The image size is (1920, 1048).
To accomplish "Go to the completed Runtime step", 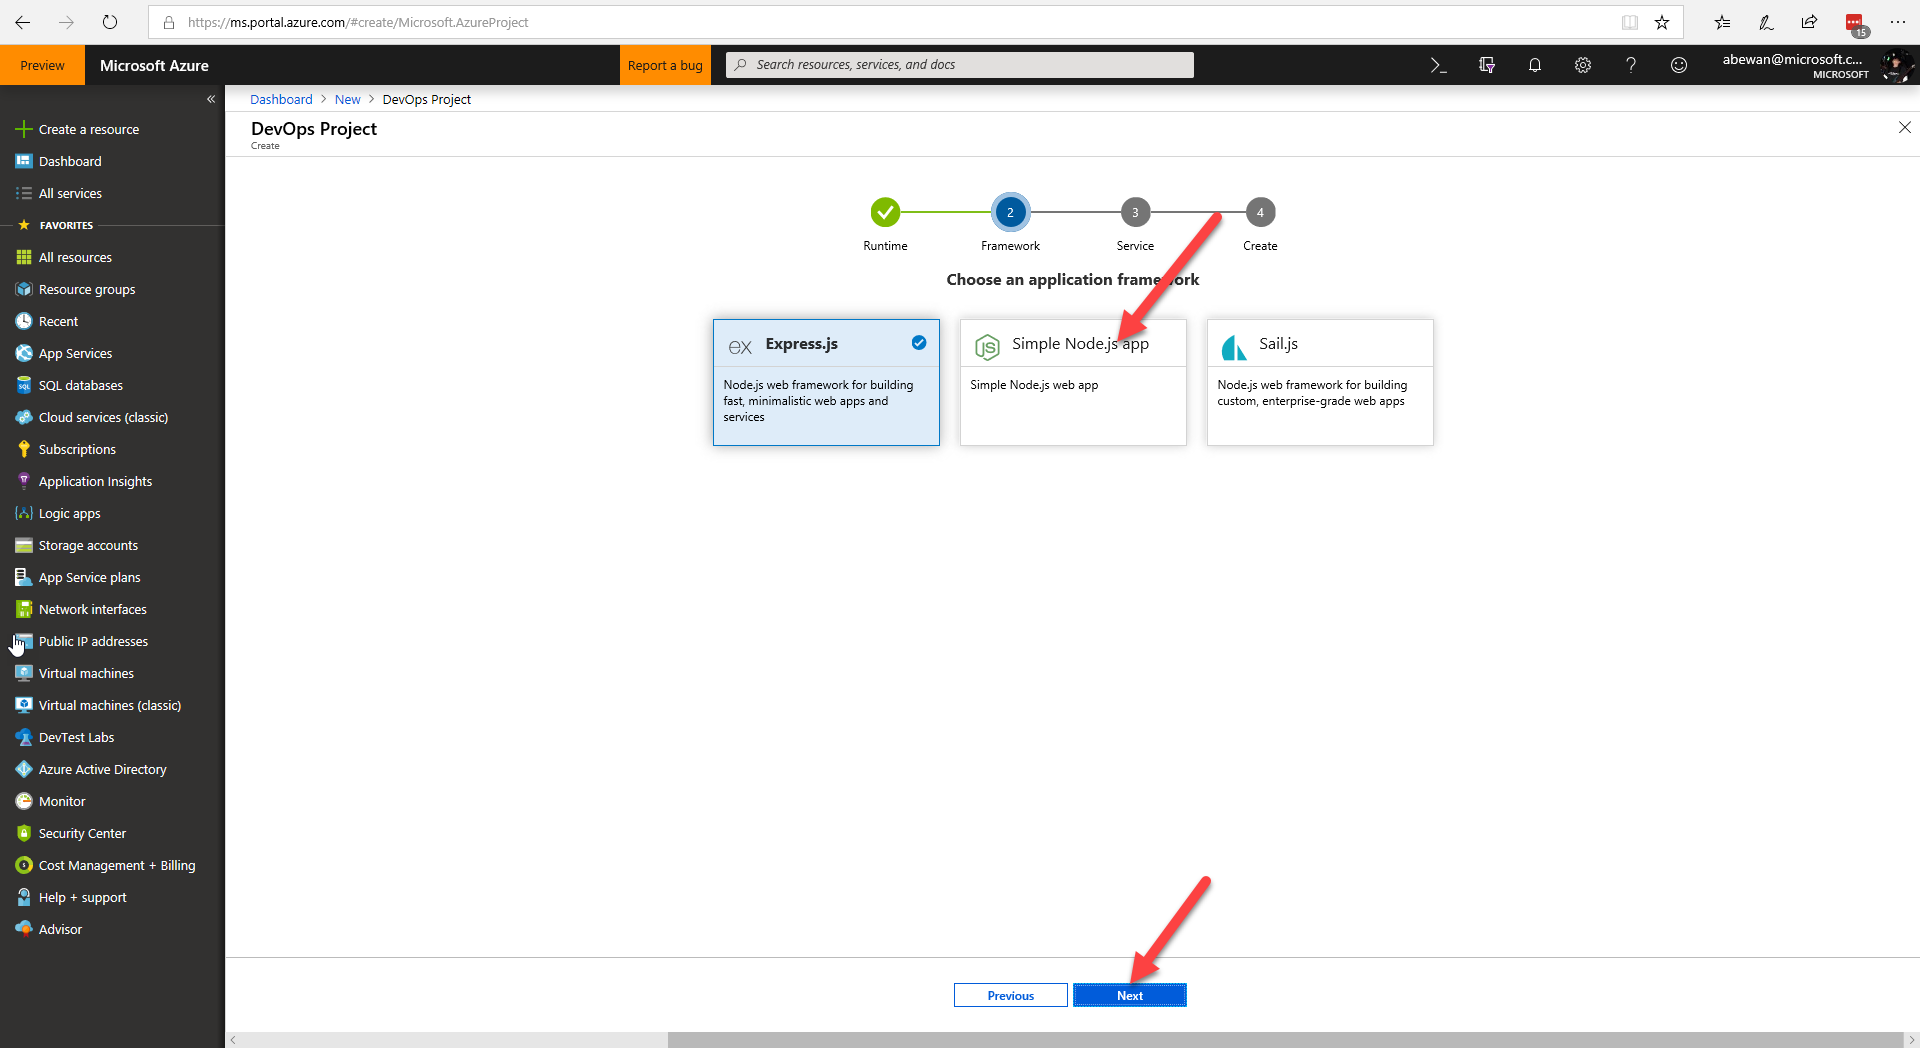I will pyautogui.click(x=885, y=212).
